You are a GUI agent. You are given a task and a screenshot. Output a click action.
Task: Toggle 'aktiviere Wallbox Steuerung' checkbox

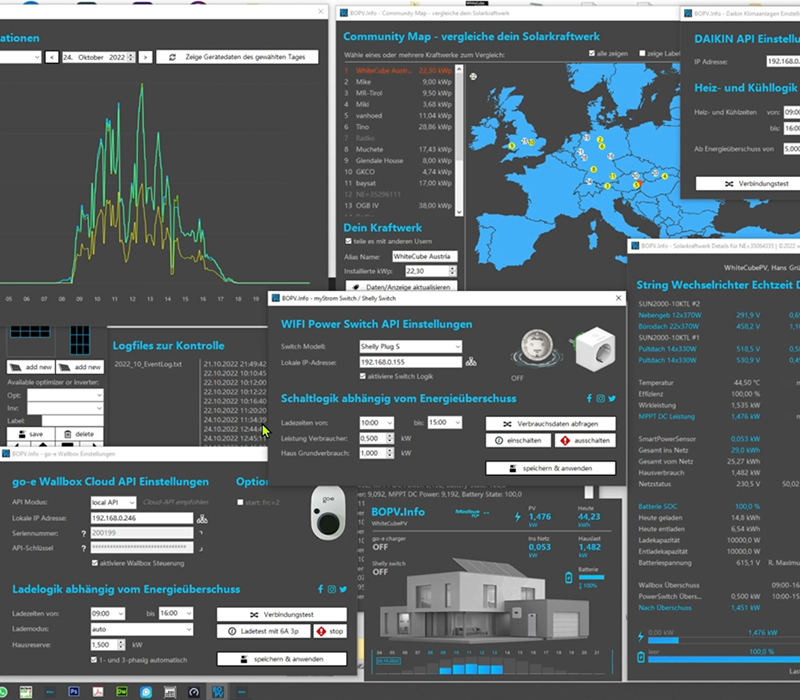[94, 563]
